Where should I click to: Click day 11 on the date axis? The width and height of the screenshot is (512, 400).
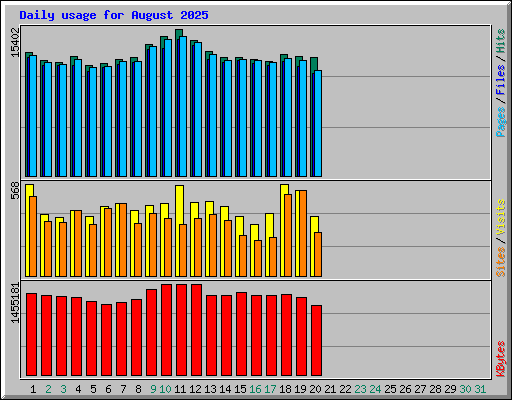pyautogui.click(x=180, y=389)
